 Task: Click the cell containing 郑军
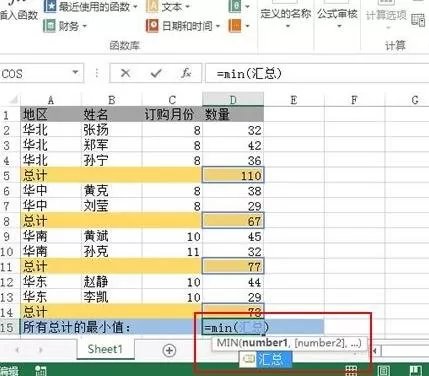112,145
